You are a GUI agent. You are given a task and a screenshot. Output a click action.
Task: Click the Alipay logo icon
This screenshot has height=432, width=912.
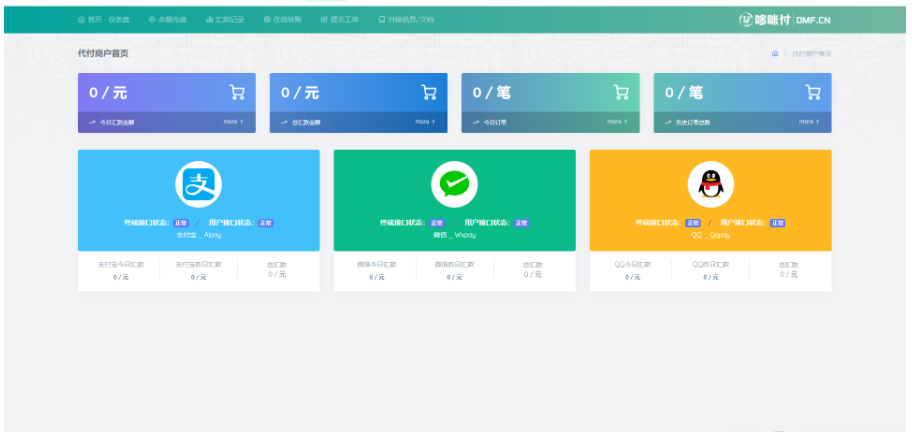[x=198, y=184]
